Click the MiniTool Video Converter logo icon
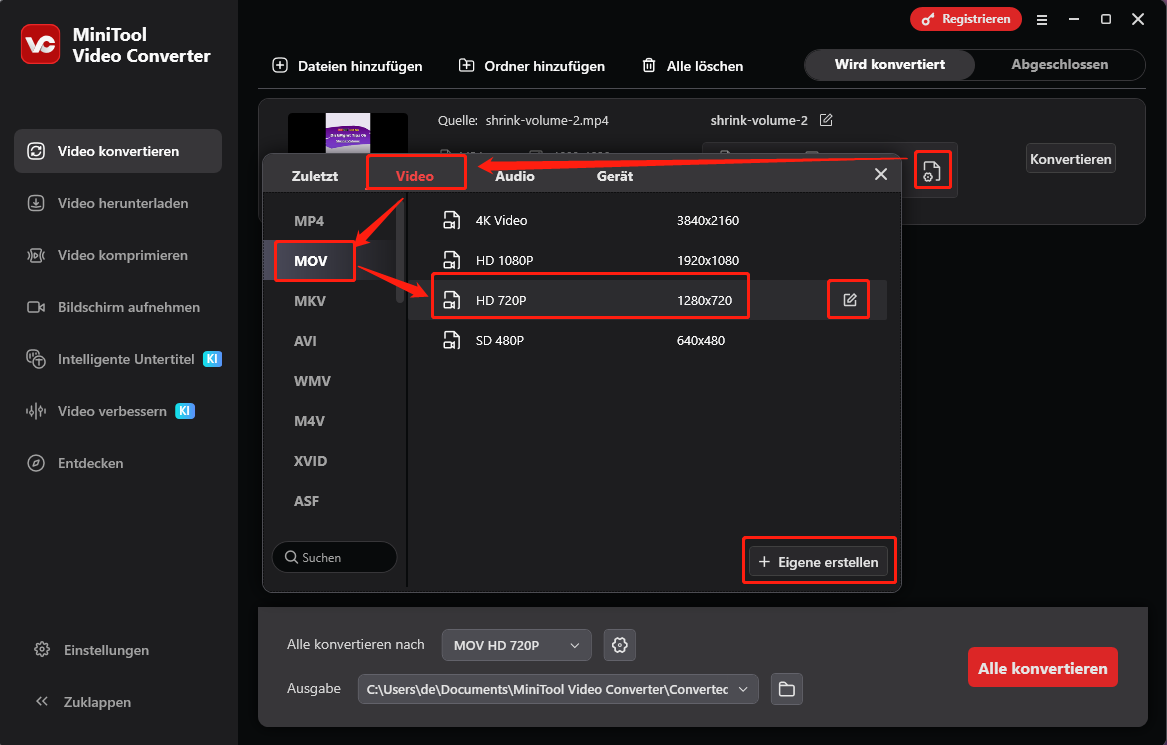Image resolution: width=1167 pixels, height=745 pixels. (x=40, y=44)
